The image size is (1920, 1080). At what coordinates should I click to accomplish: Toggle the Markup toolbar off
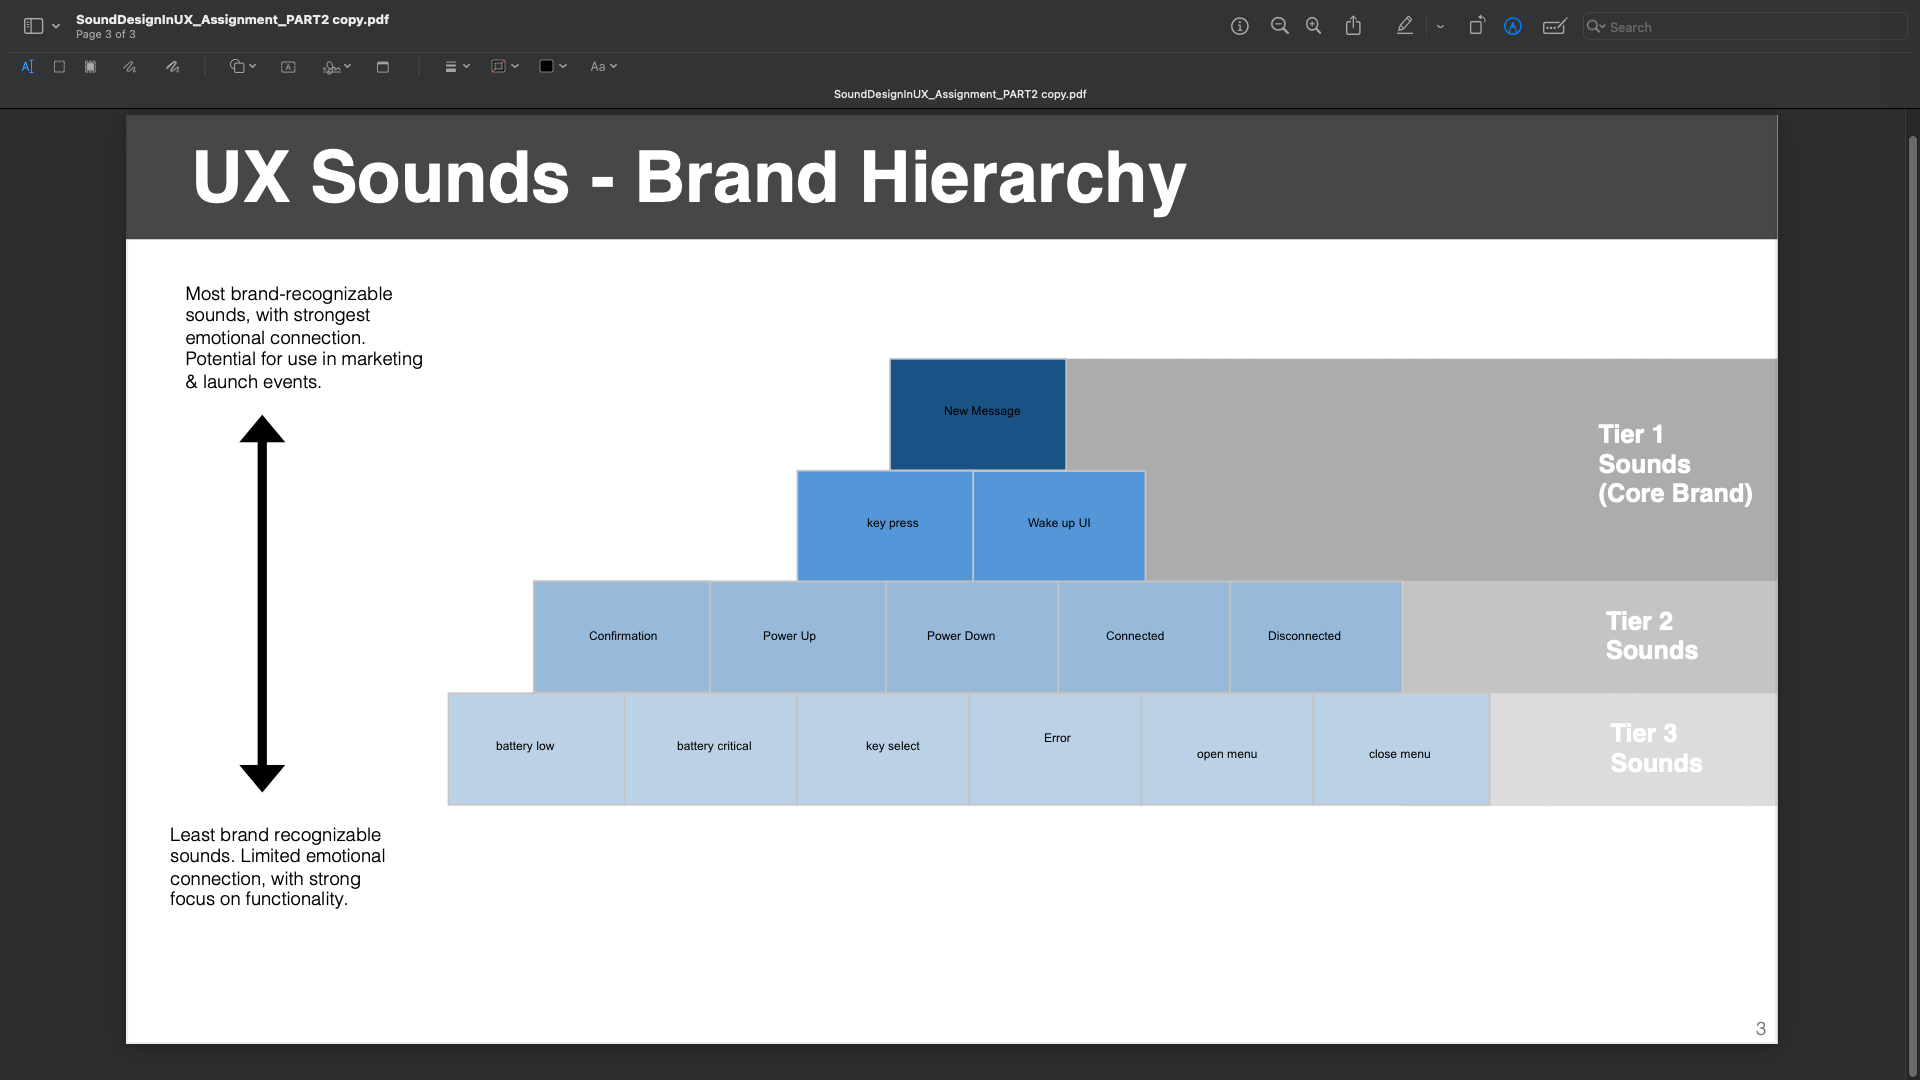[1513, 27]
